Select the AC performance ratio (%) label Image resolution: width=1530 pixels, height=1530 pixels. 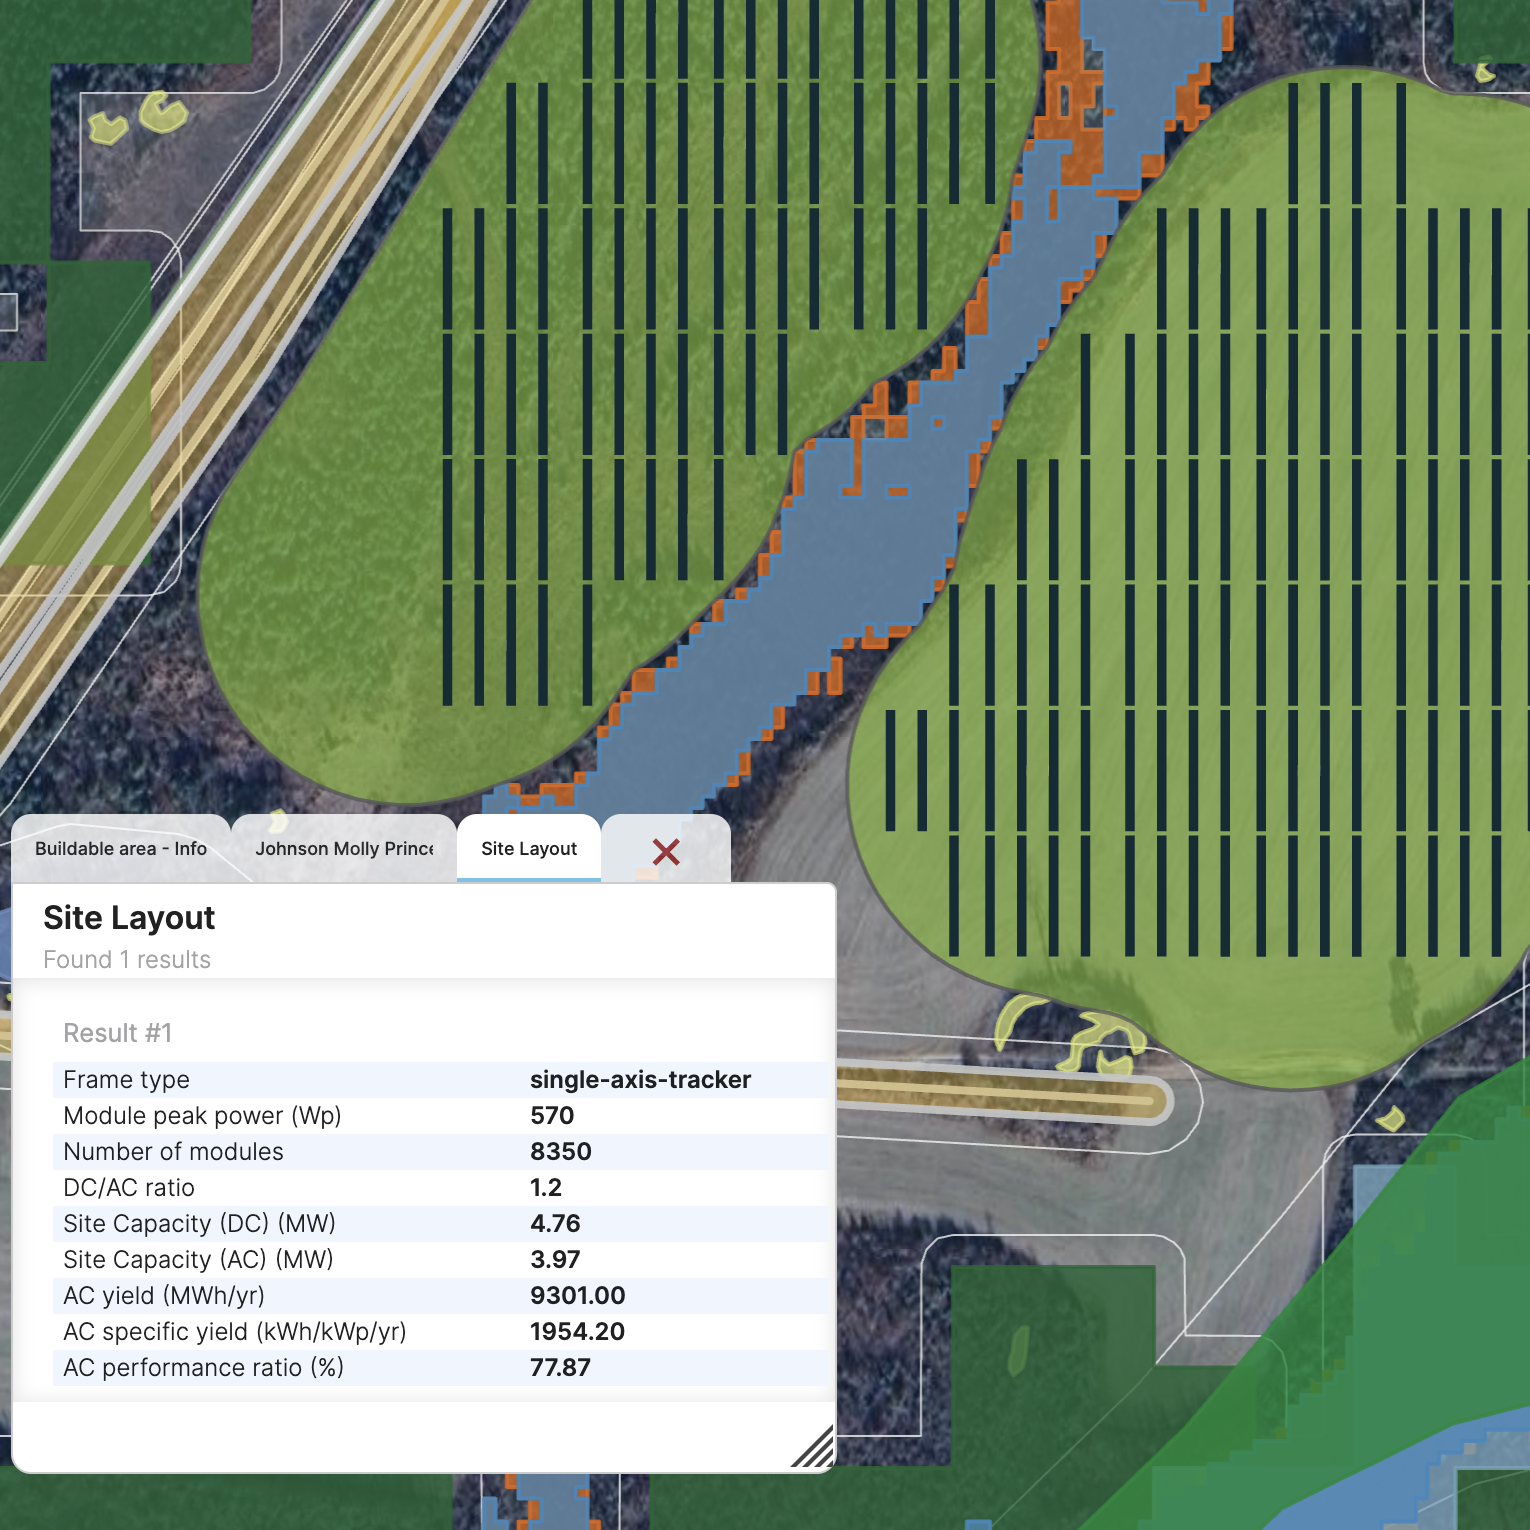click(203, 1368)
